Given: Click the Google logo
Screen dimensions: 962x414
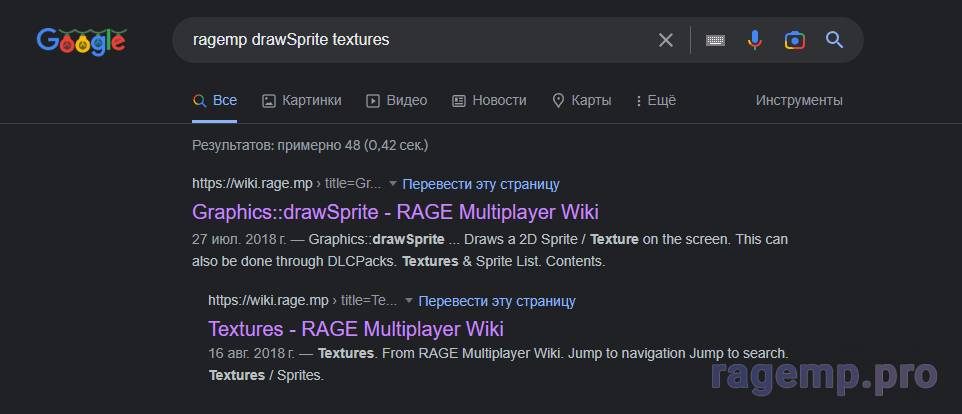Looking at the screenshot, I should pyautogui.click(x=81, y=40).
